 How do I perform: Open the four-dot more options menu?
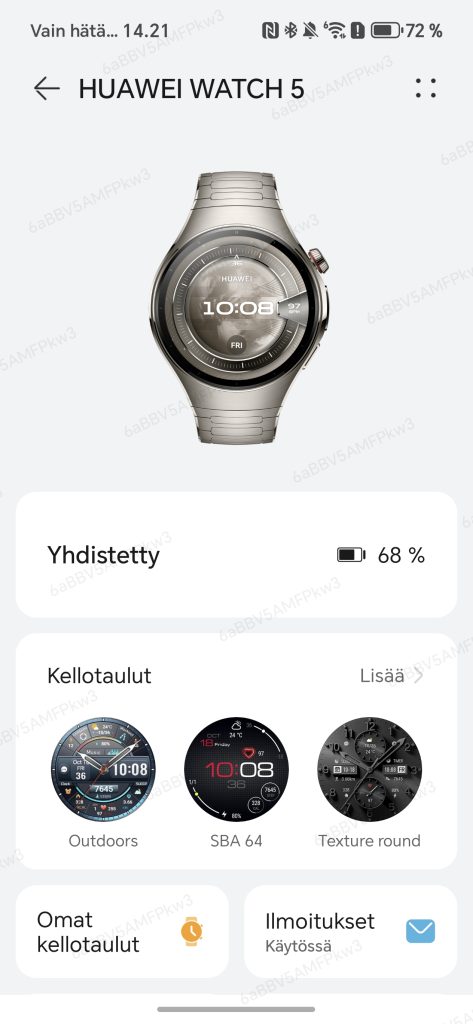point(425,88)
